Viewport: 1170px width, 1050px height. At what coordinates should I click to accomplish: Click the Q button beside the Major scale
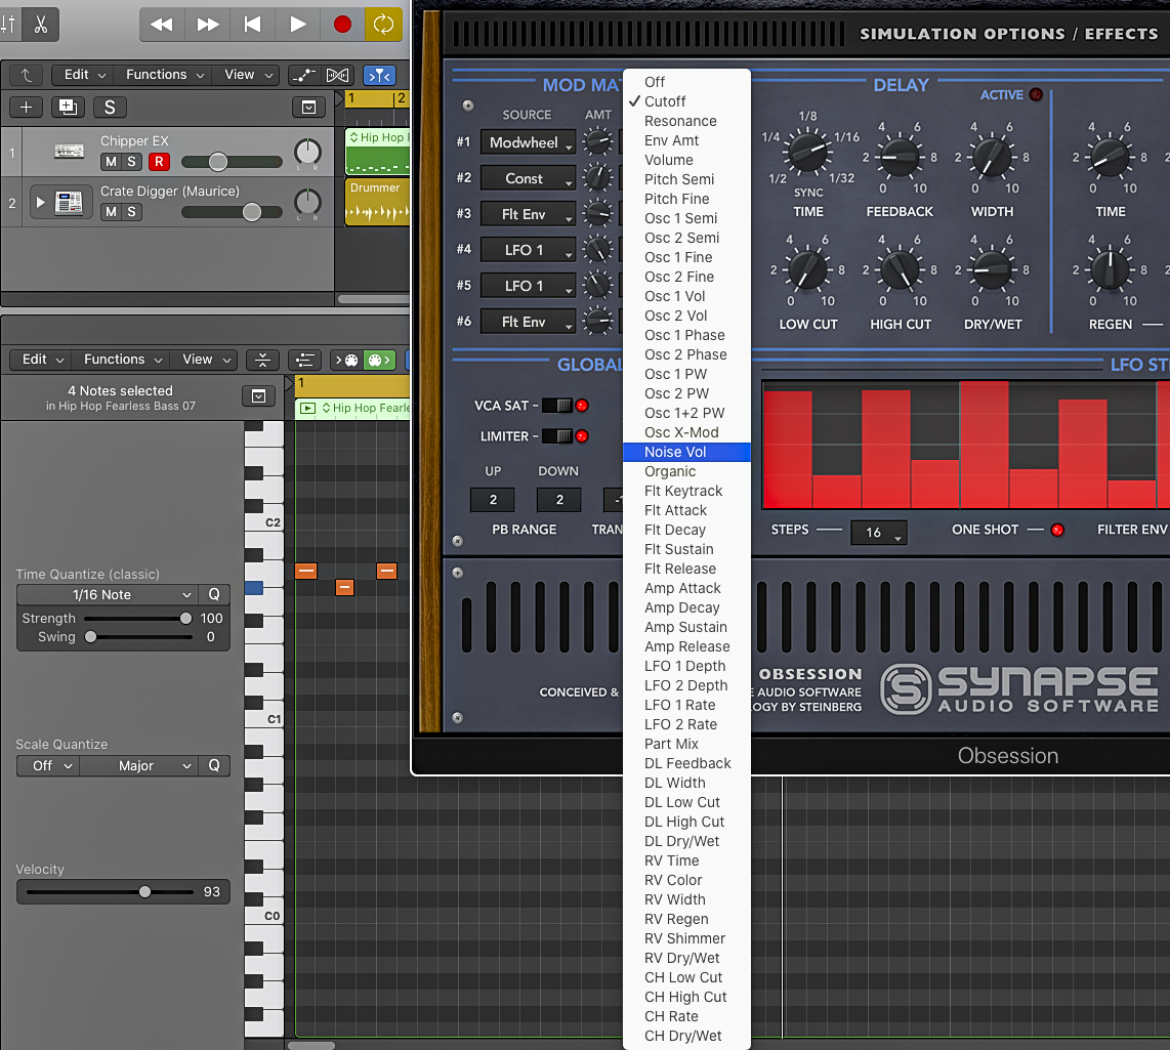pos(214,766)
